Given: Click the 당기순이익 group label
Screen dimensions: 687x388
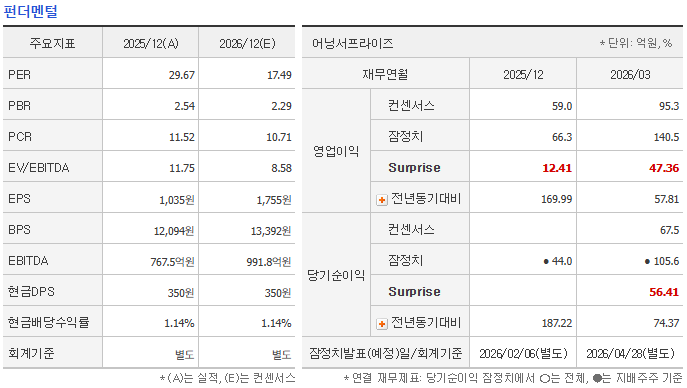Looking at the screenshot, I should click(336, 275).
